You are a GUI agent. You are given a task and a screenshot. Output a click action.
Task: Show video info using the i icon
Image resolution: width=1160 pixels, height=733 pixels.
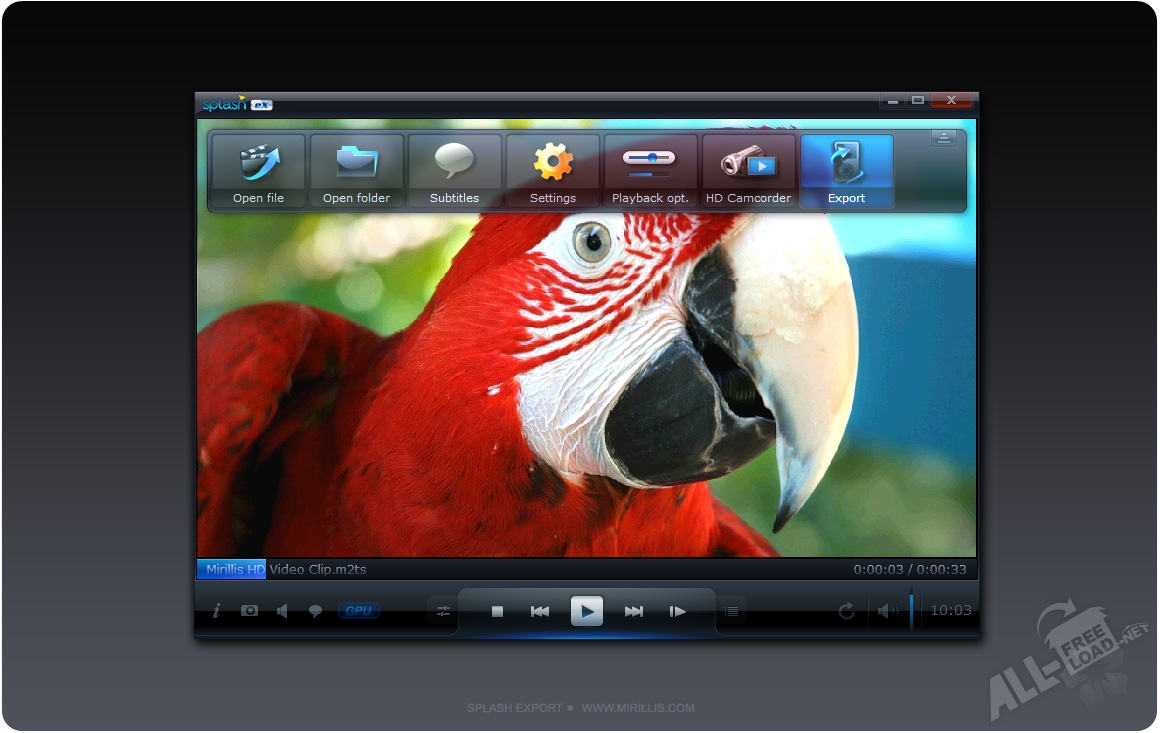(x=216, y=611)
